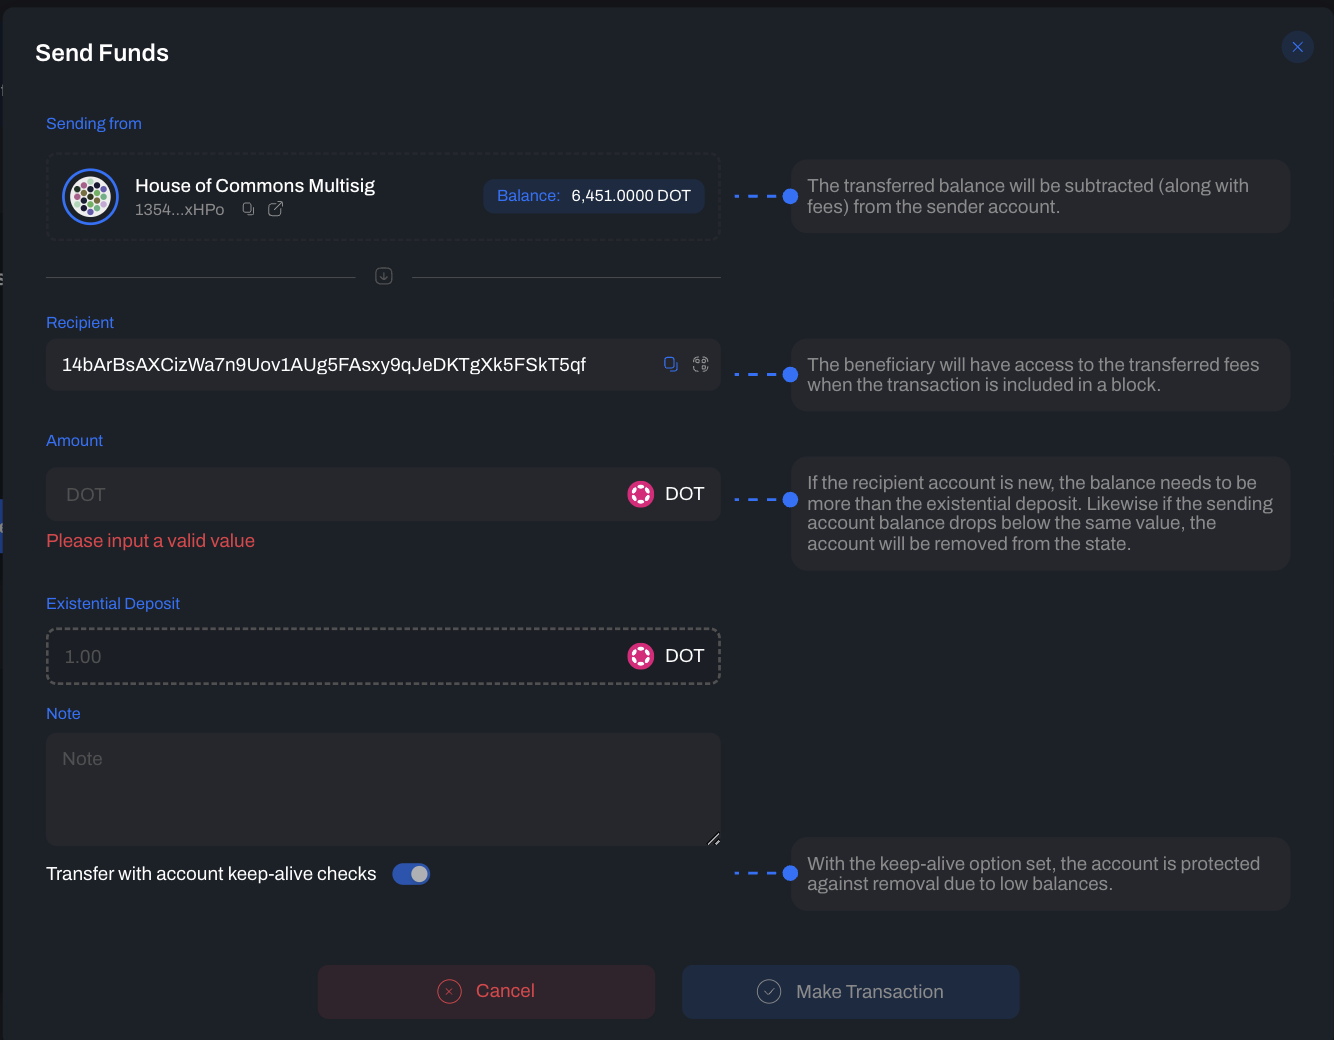This screenshot has width=1334, height=1040.
Task: Click the Existential Deposit field
Action: 330,656
